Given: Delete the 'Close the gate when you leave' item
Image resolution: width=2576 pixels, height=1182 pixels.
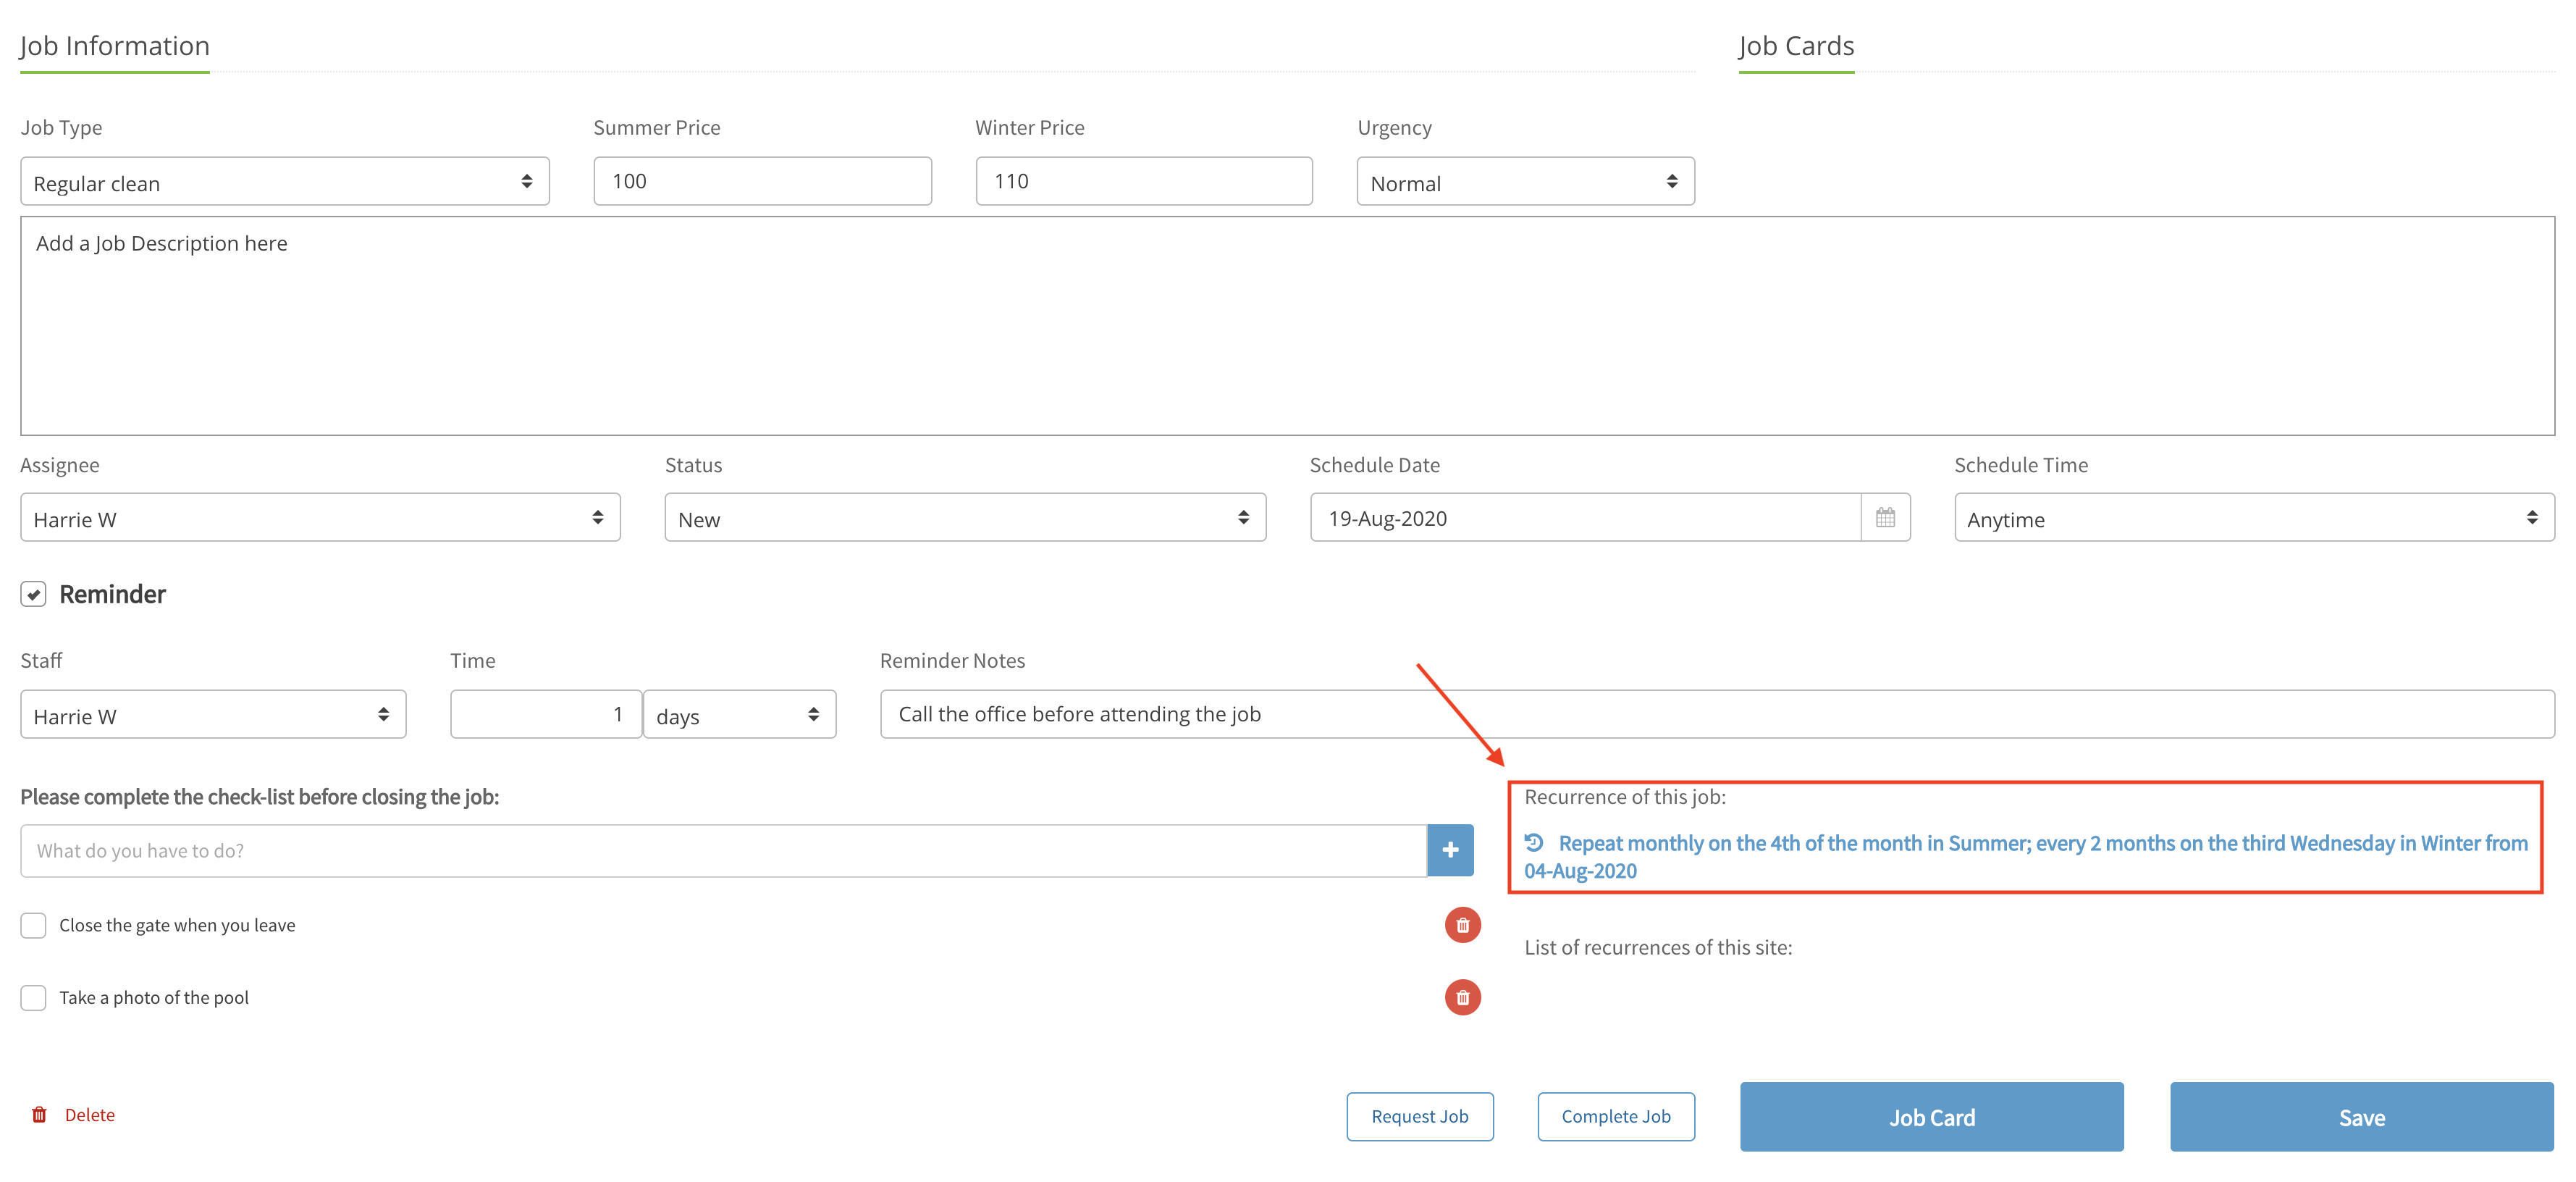Looking at the screenshot, I should [1462, 925].
